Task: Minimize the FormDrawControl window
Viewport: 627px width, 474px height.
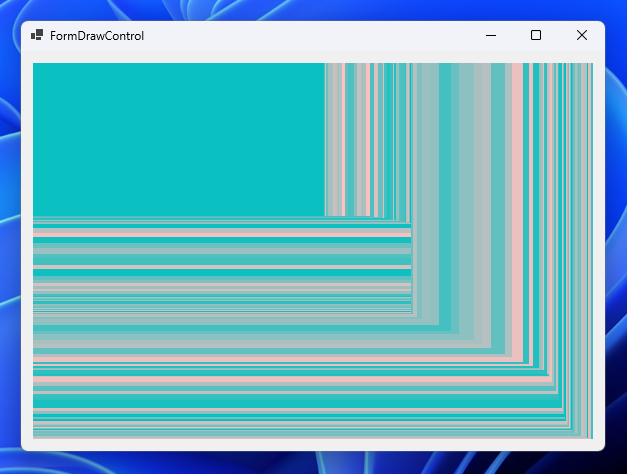Action: [491, 36]
